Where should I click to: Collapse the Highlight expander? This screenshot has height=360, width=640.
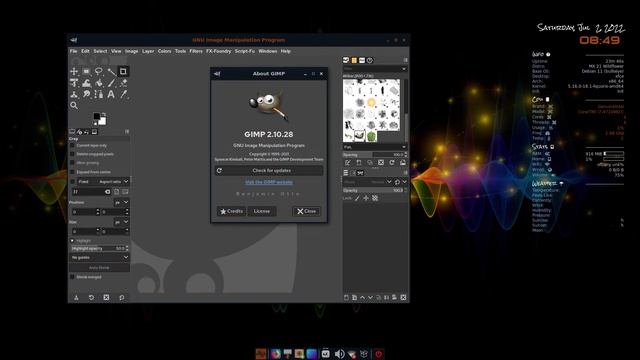pos(72,241)
